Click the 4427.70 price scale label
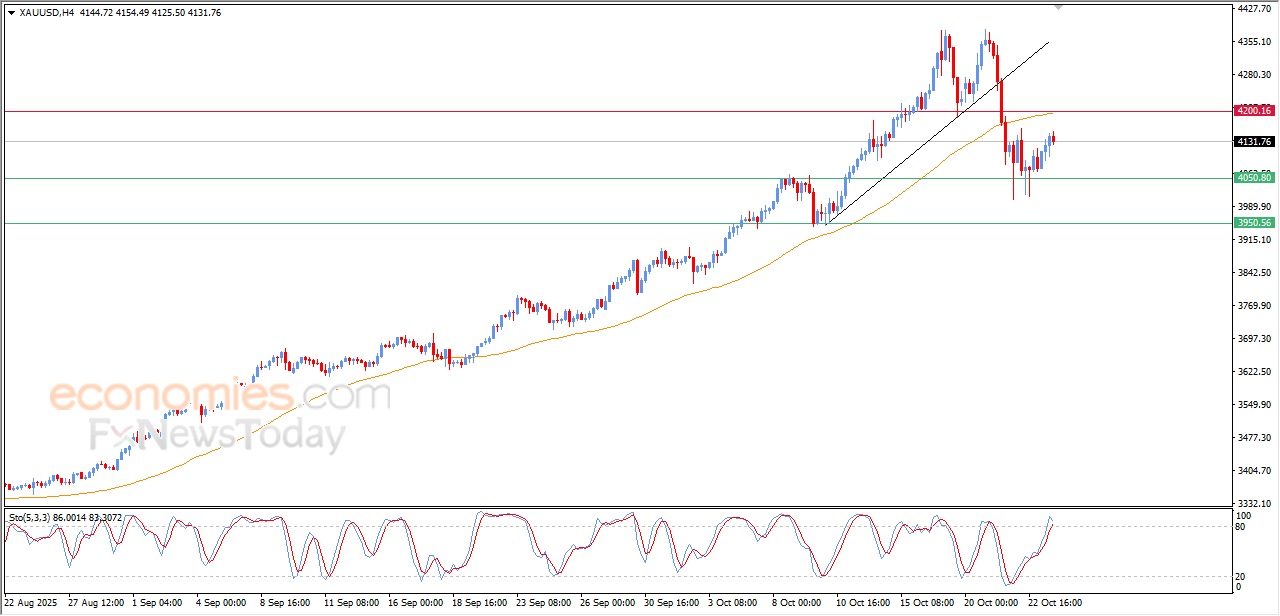This screenshot has height=616, width=1280. coord(1254,9)
